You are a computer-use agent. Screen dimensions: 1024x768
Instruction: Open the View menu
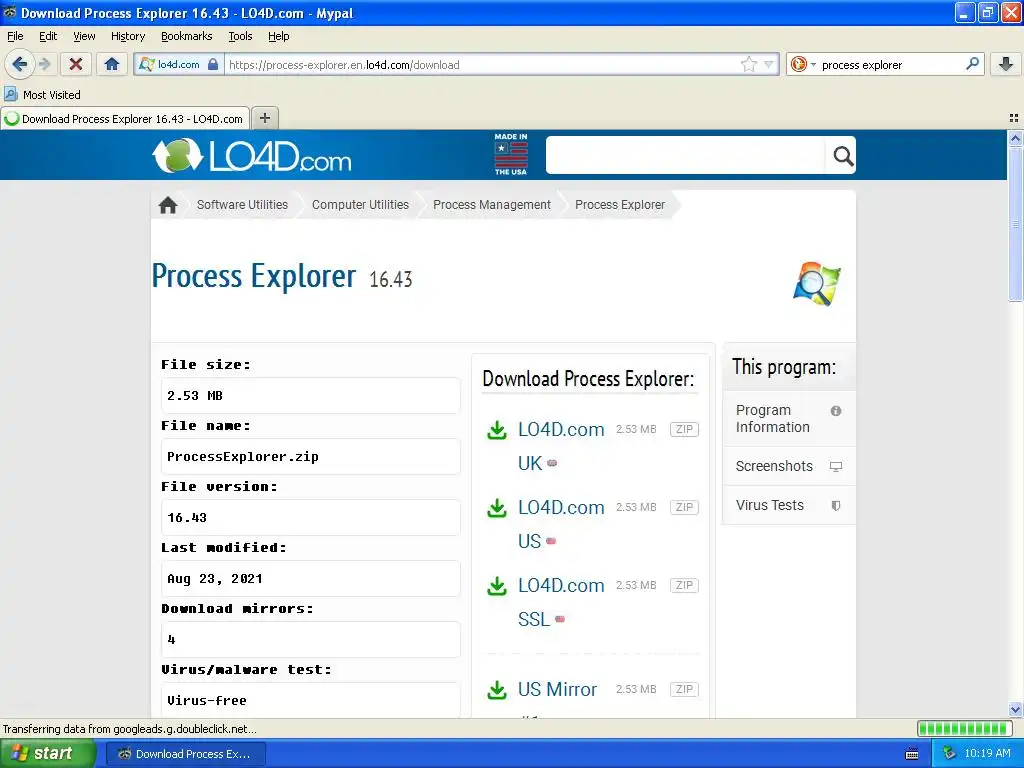click(84, 36)
